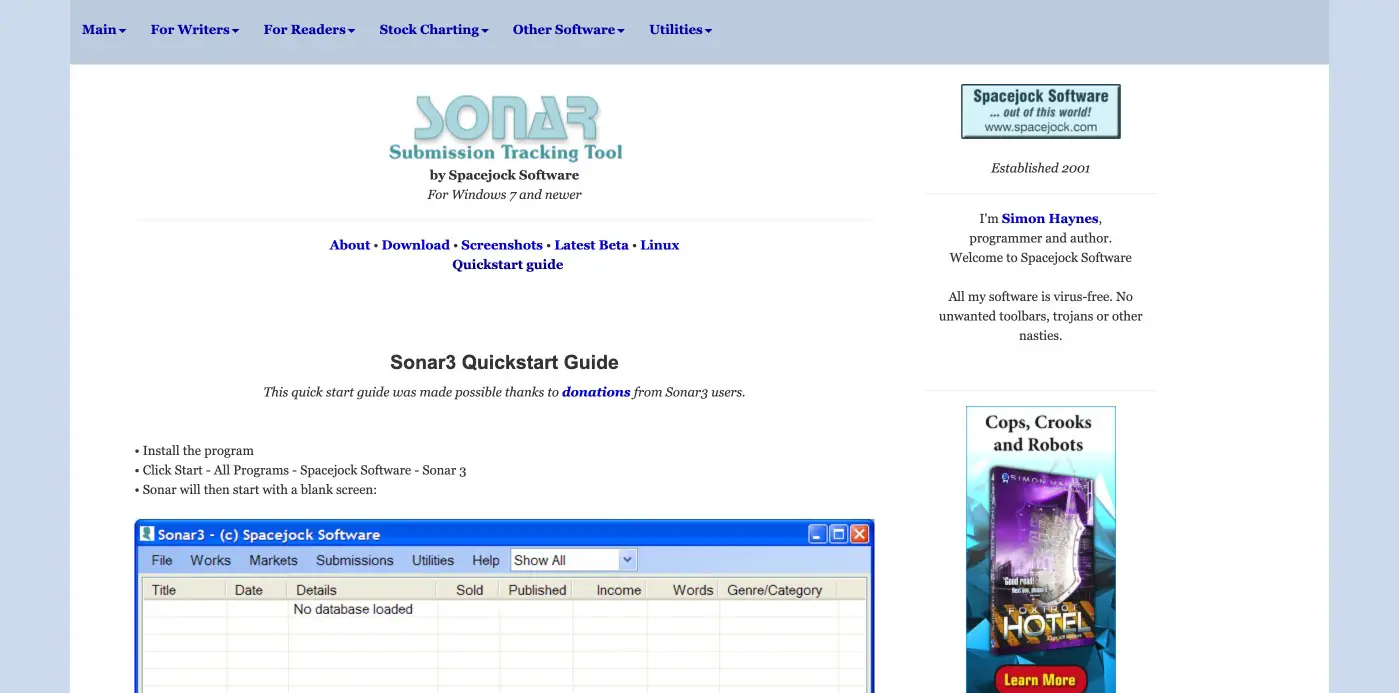Visit the Simon Haynes link
This screenshot has height=693, width=1399.
tap(1050, 219)
